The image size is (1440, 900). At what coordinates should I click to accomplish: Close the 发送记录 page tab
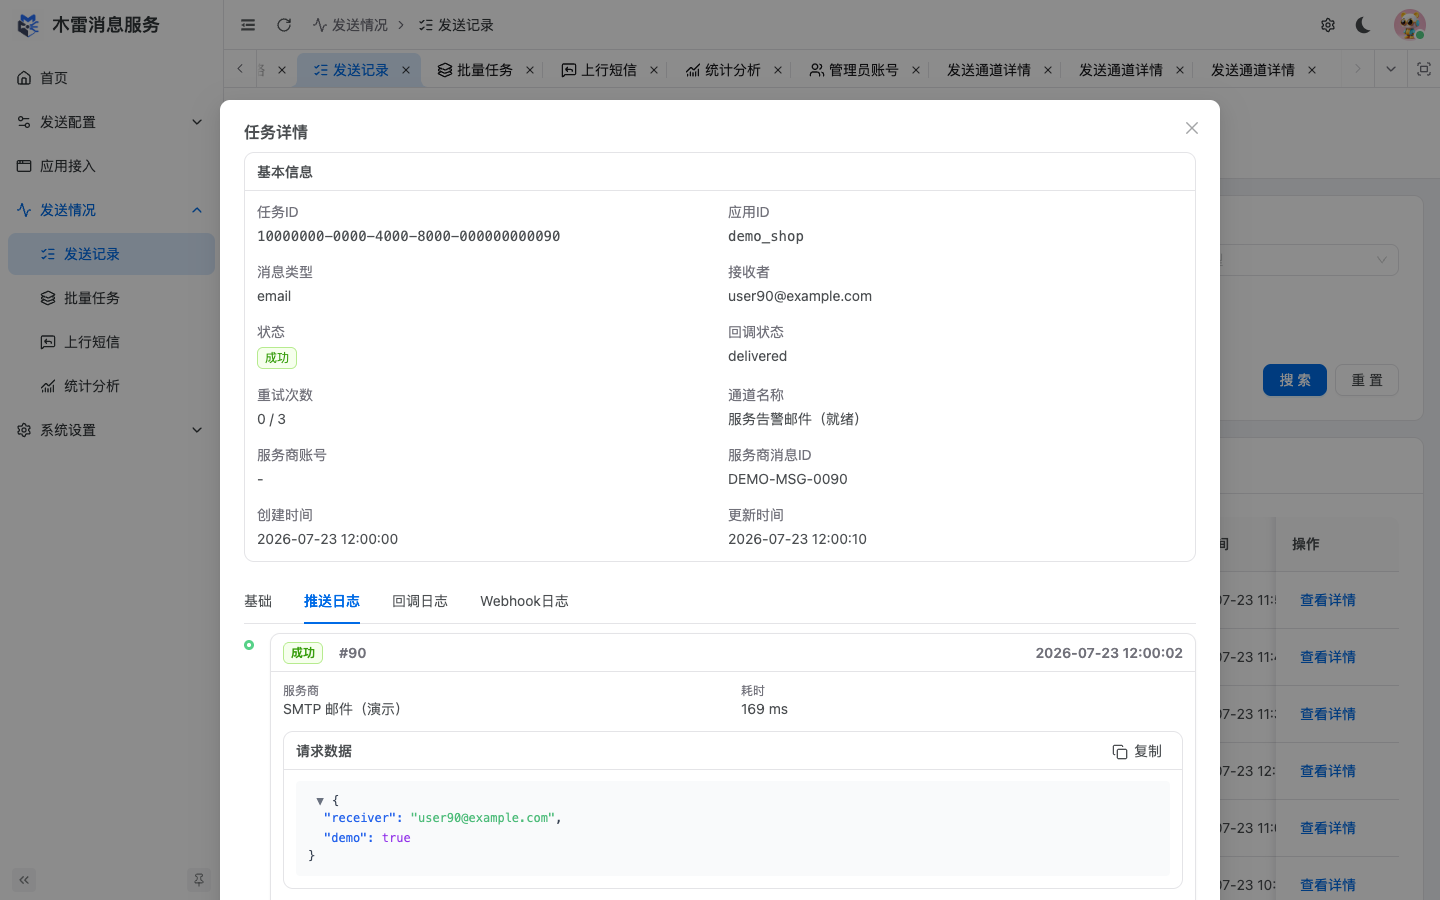406,70
